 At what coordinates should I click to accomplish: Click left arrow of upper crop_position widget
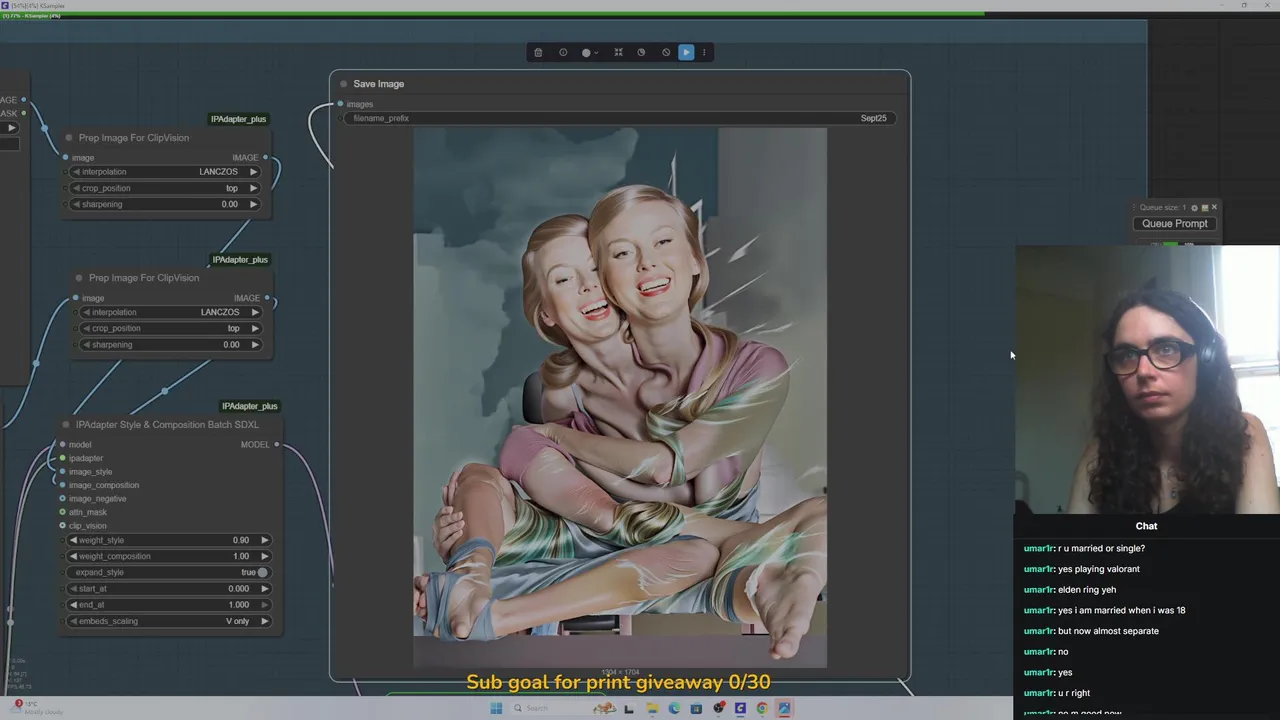click(x=76, y=188)
